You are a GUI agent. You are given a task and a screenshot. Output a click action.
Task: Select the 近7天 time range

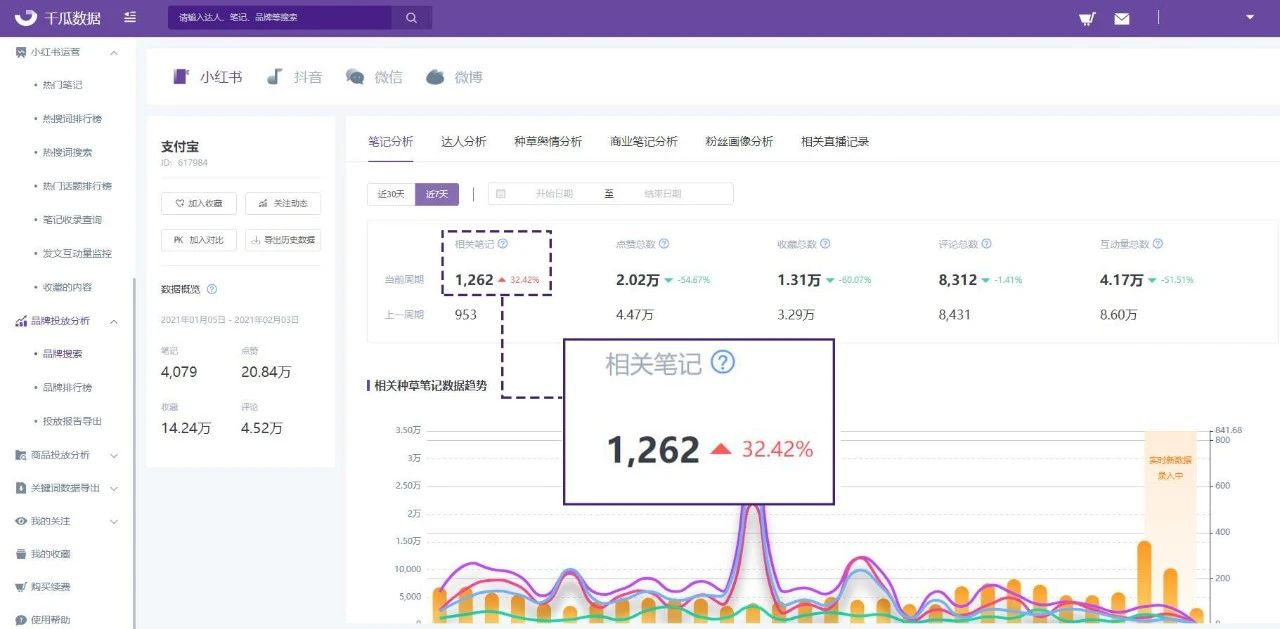pos(437,194)
